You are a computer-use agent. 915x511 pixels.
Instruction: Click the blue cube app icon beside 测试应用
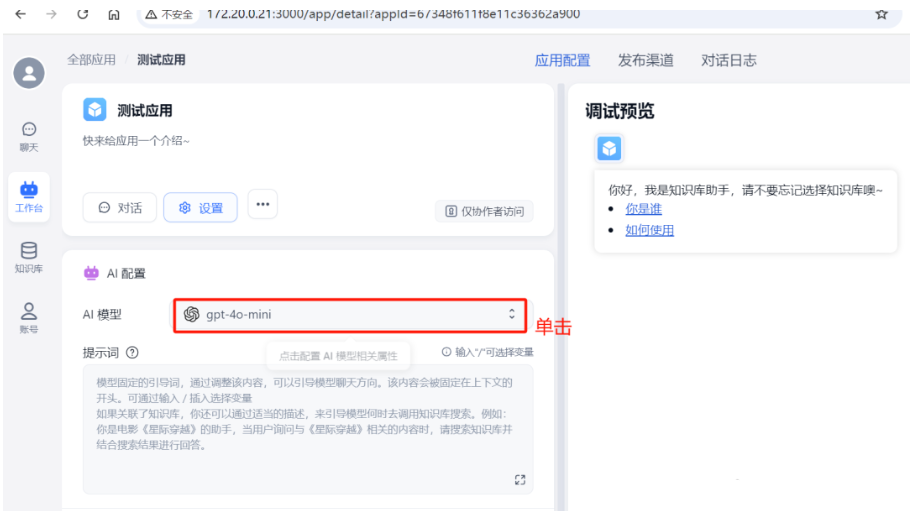[x=95, y=110]
